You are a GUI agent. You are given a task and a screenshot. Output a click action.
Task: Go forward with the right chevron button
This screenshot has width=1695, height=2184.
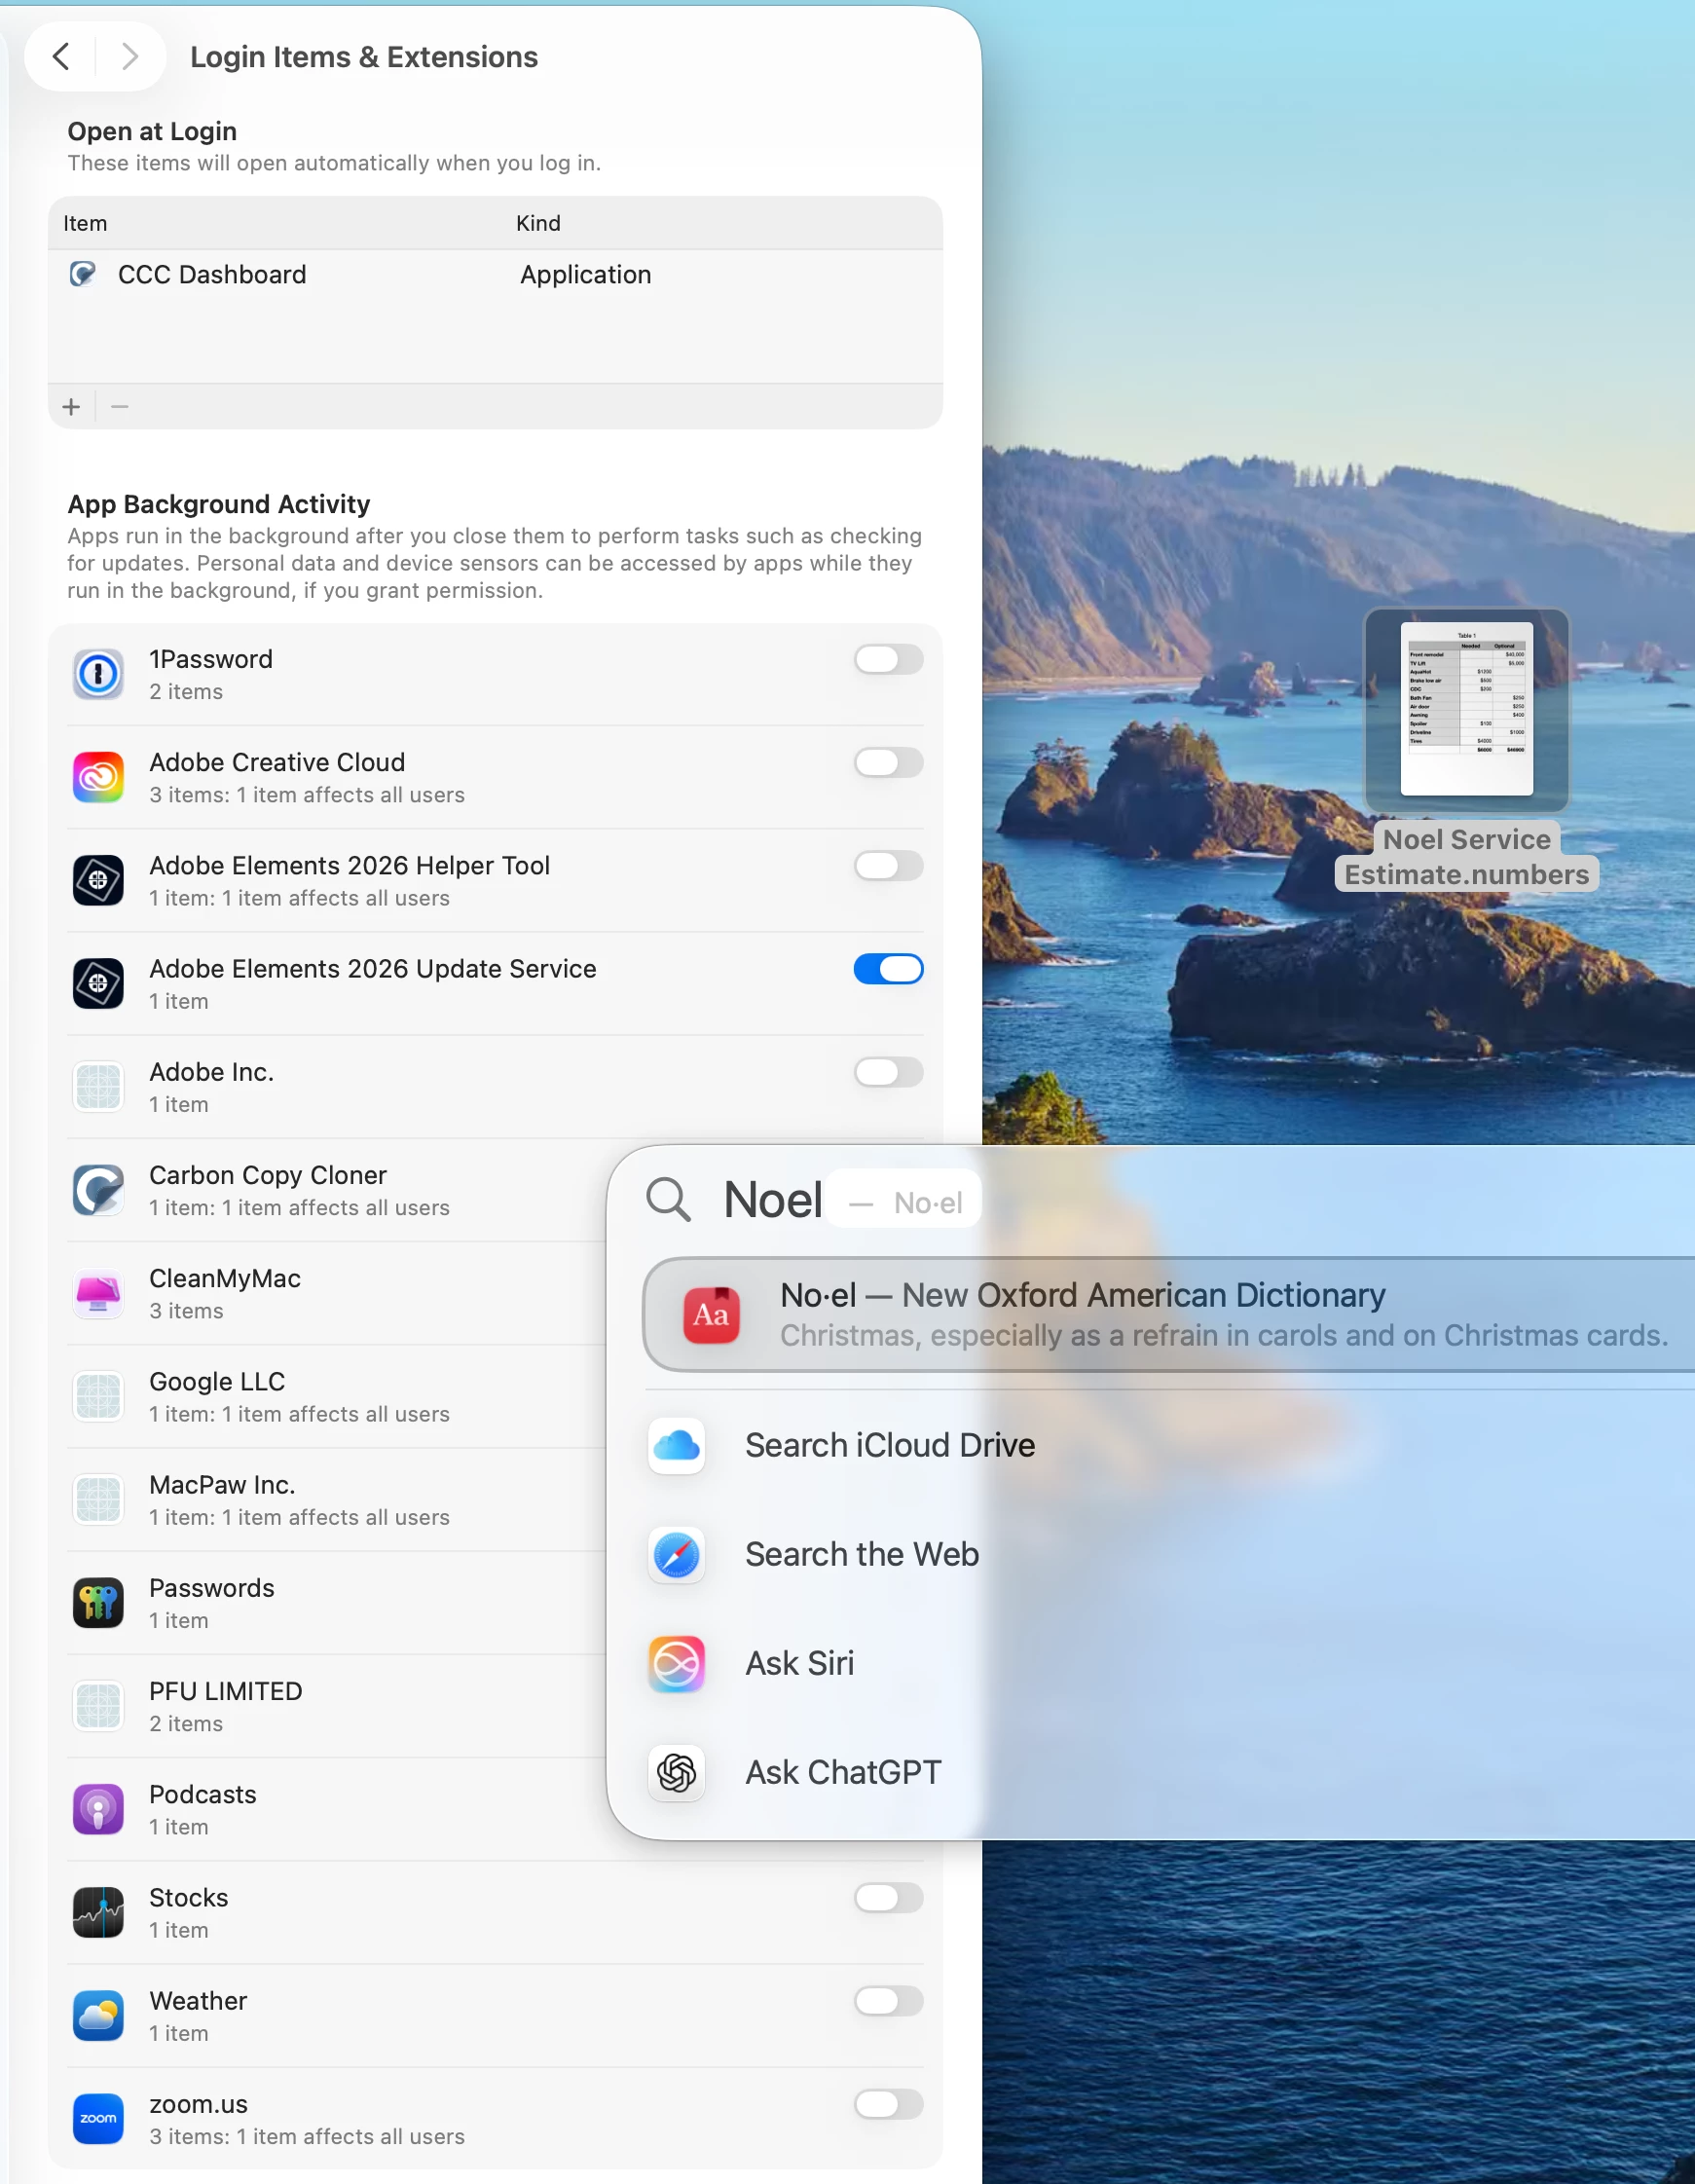click(x=129, y=57)
